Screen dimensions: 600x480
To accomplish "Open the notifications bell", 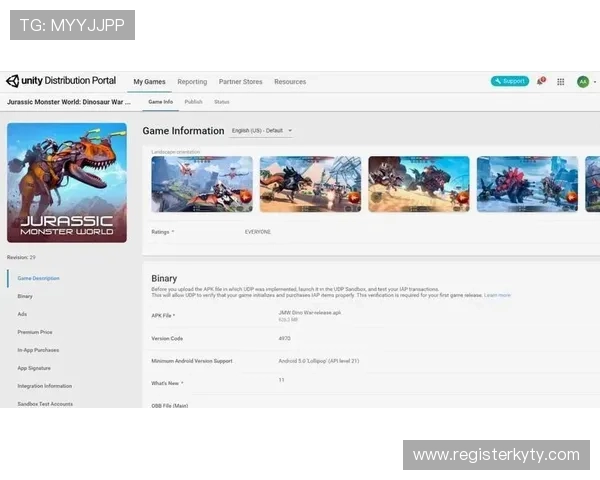I will pos(541,81).
